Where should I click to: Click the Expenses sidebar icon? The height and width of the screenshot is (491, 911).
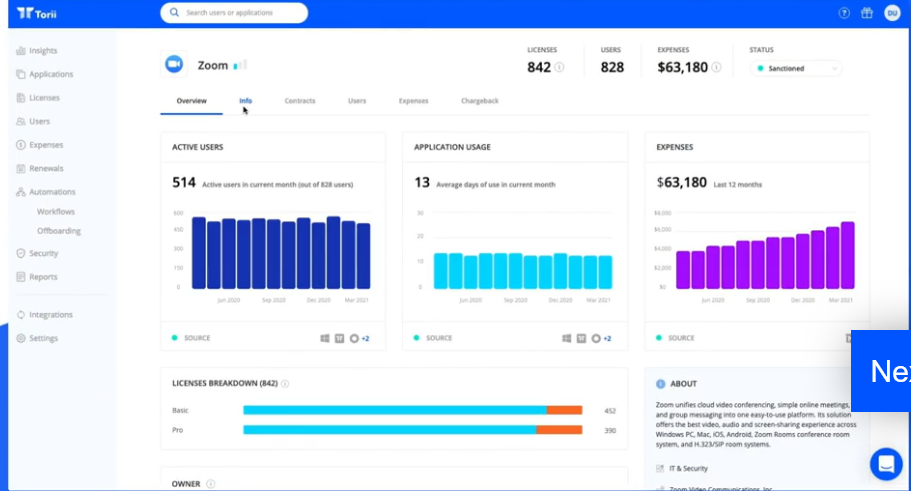tap(21, 145)
